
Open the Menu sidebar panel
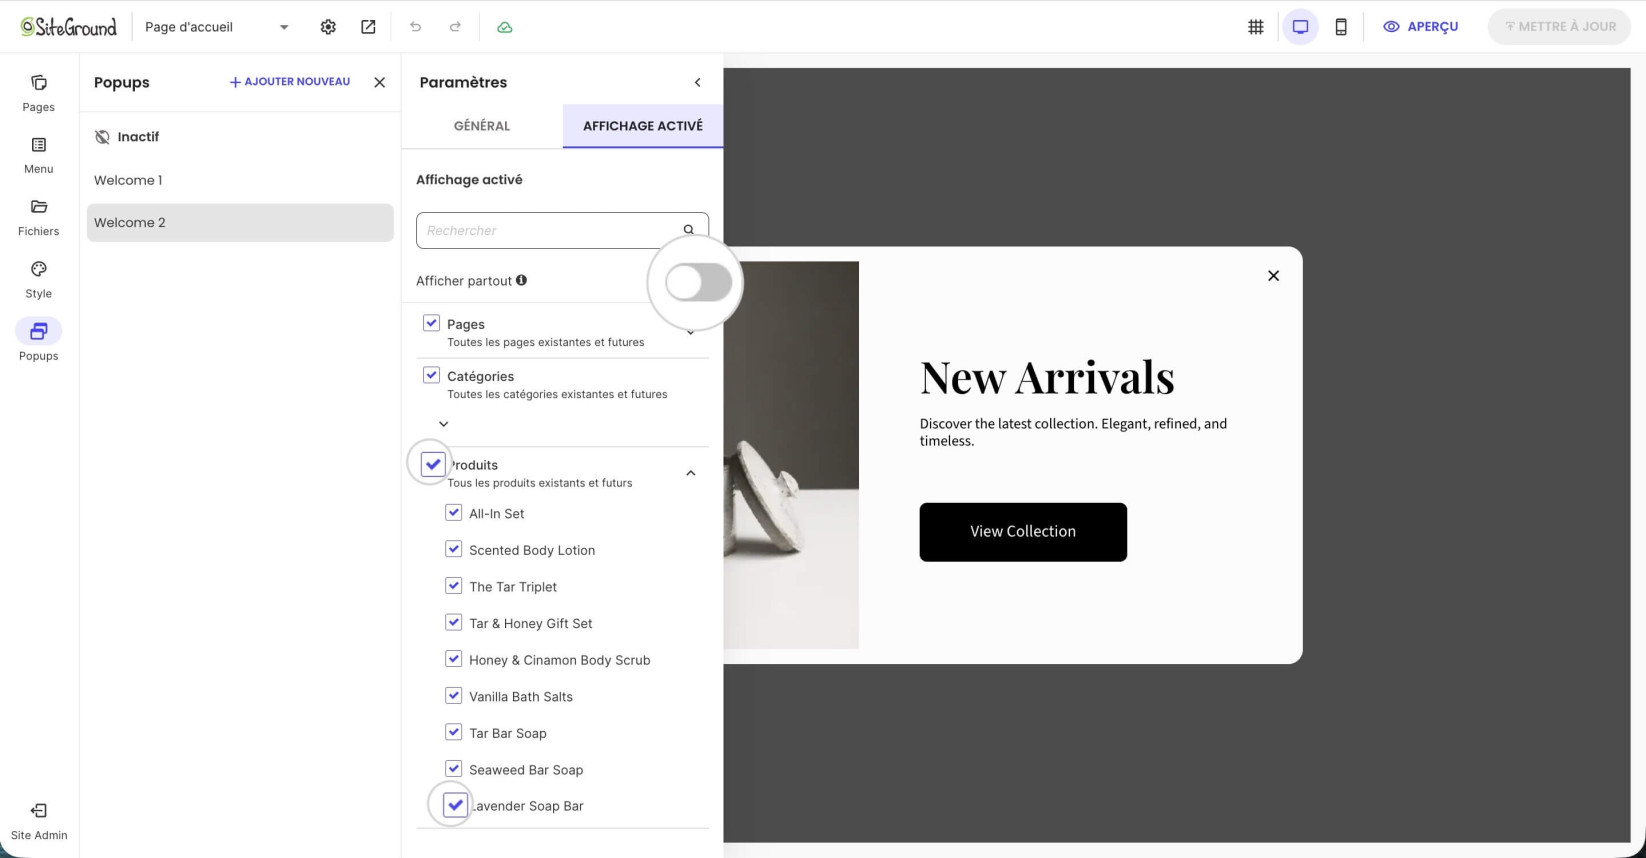pyautogui.click(x=39, y=155)
